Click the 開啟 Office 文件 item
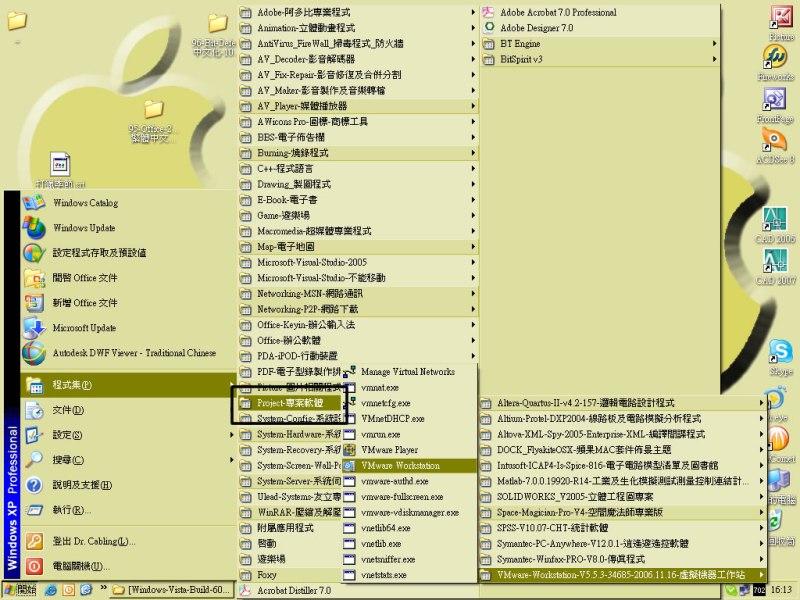The height and width of the screenshot is (600, 800). click(128, 278)
